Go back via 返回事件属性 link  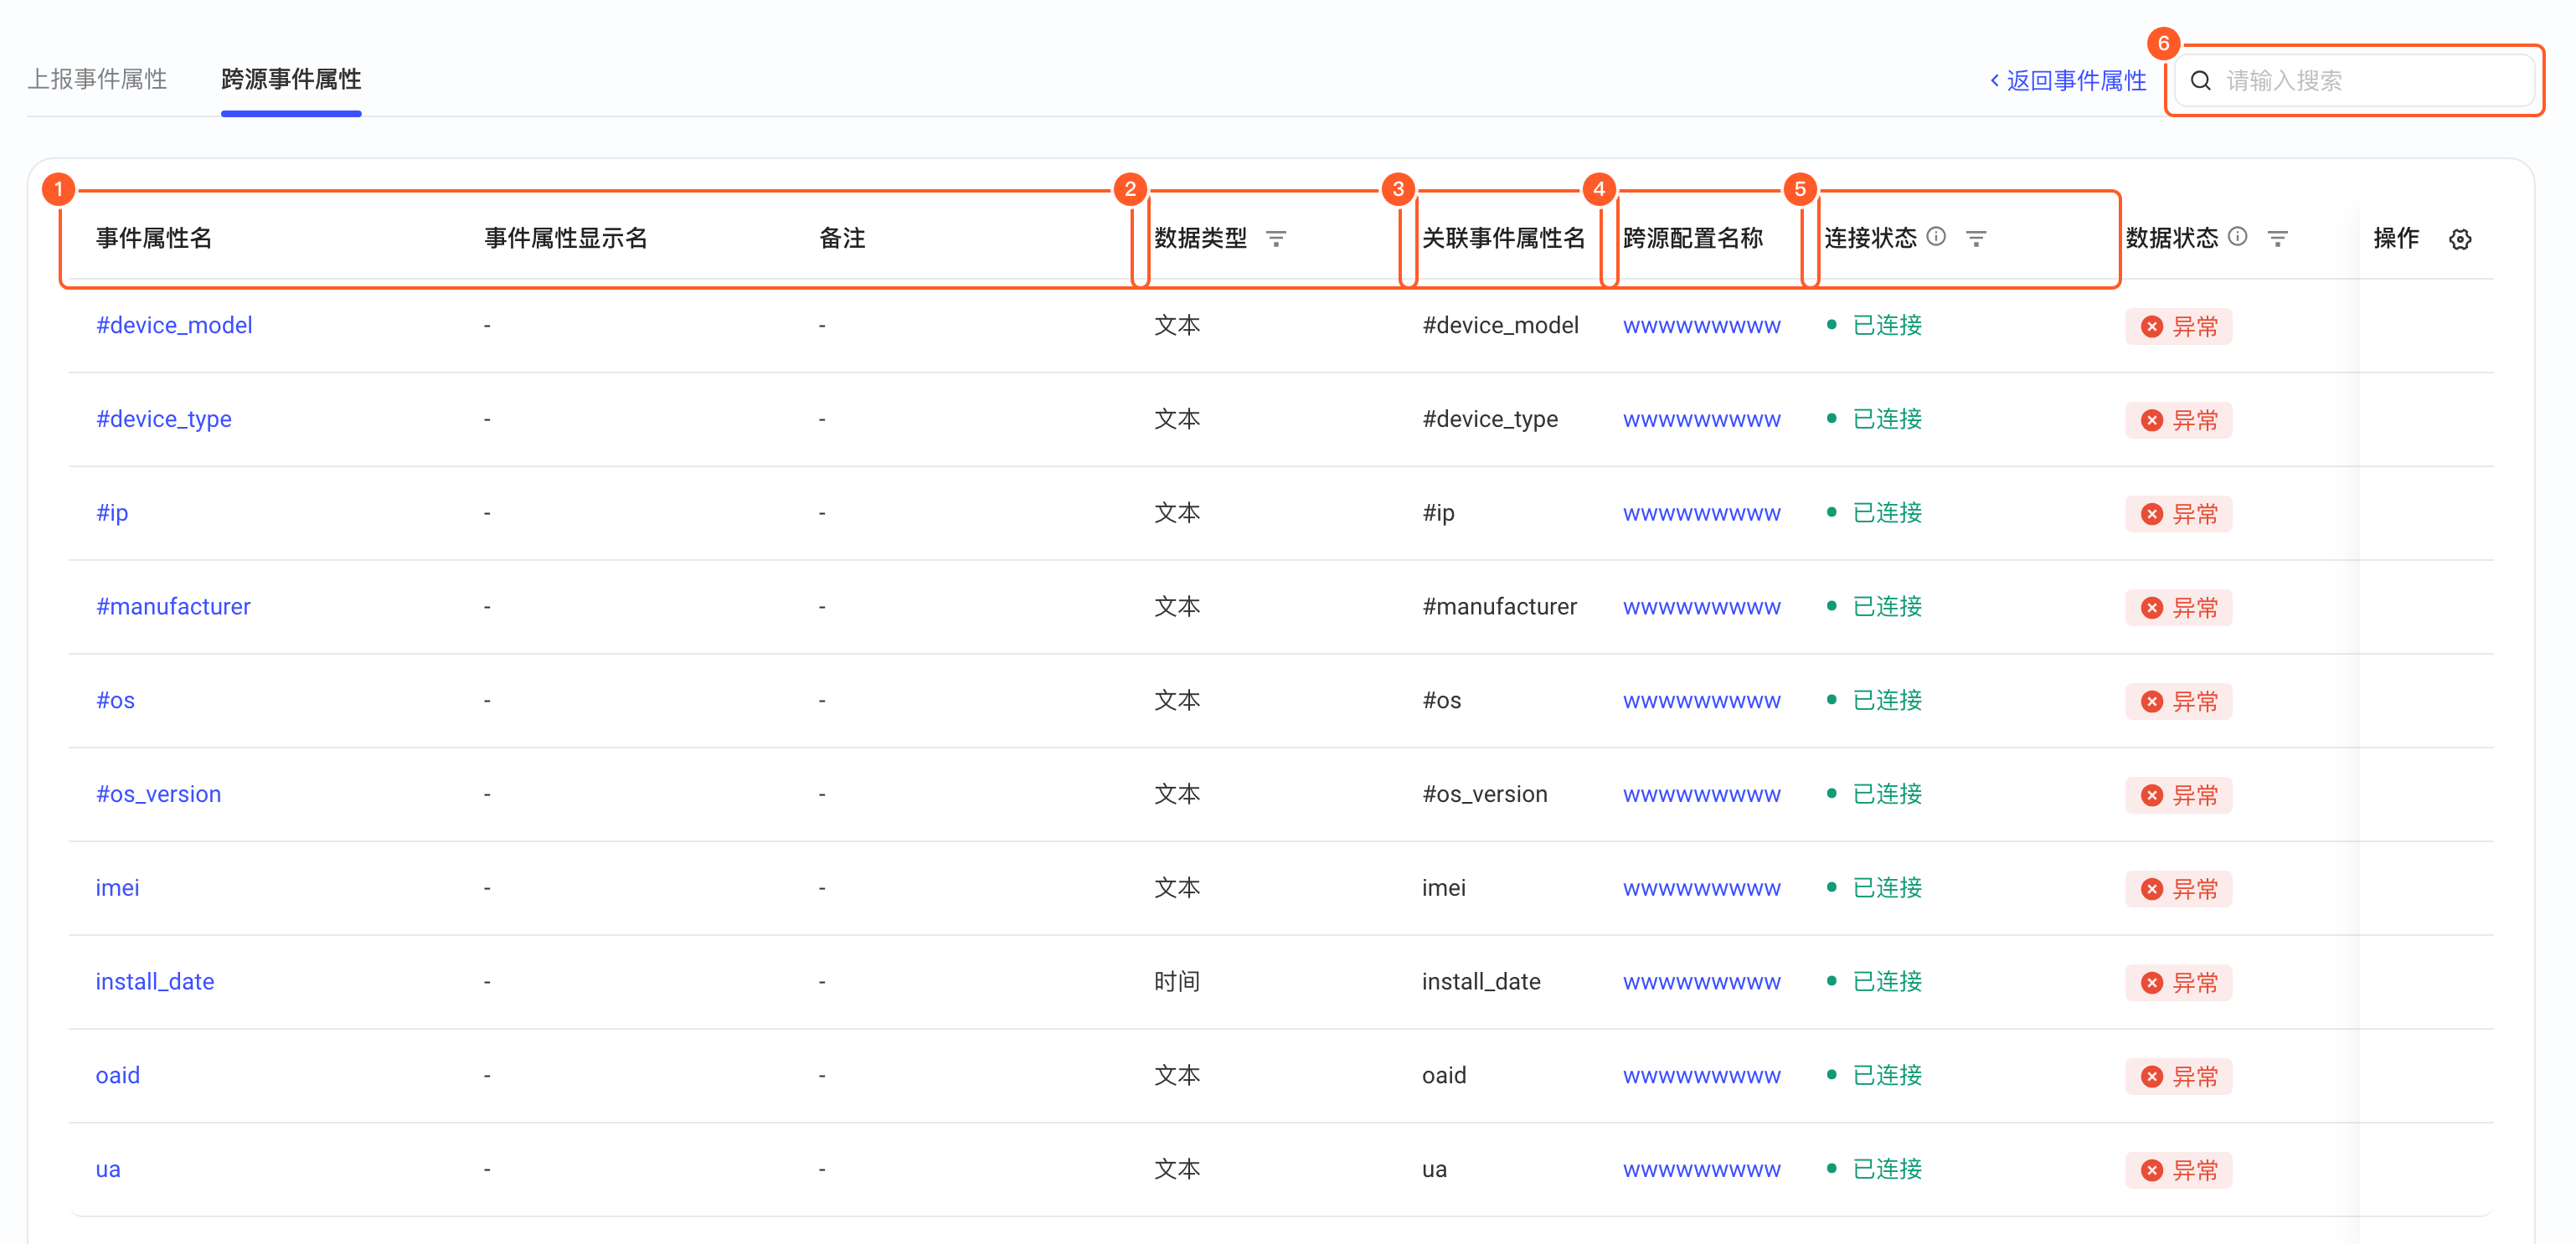pos(2068,80)
